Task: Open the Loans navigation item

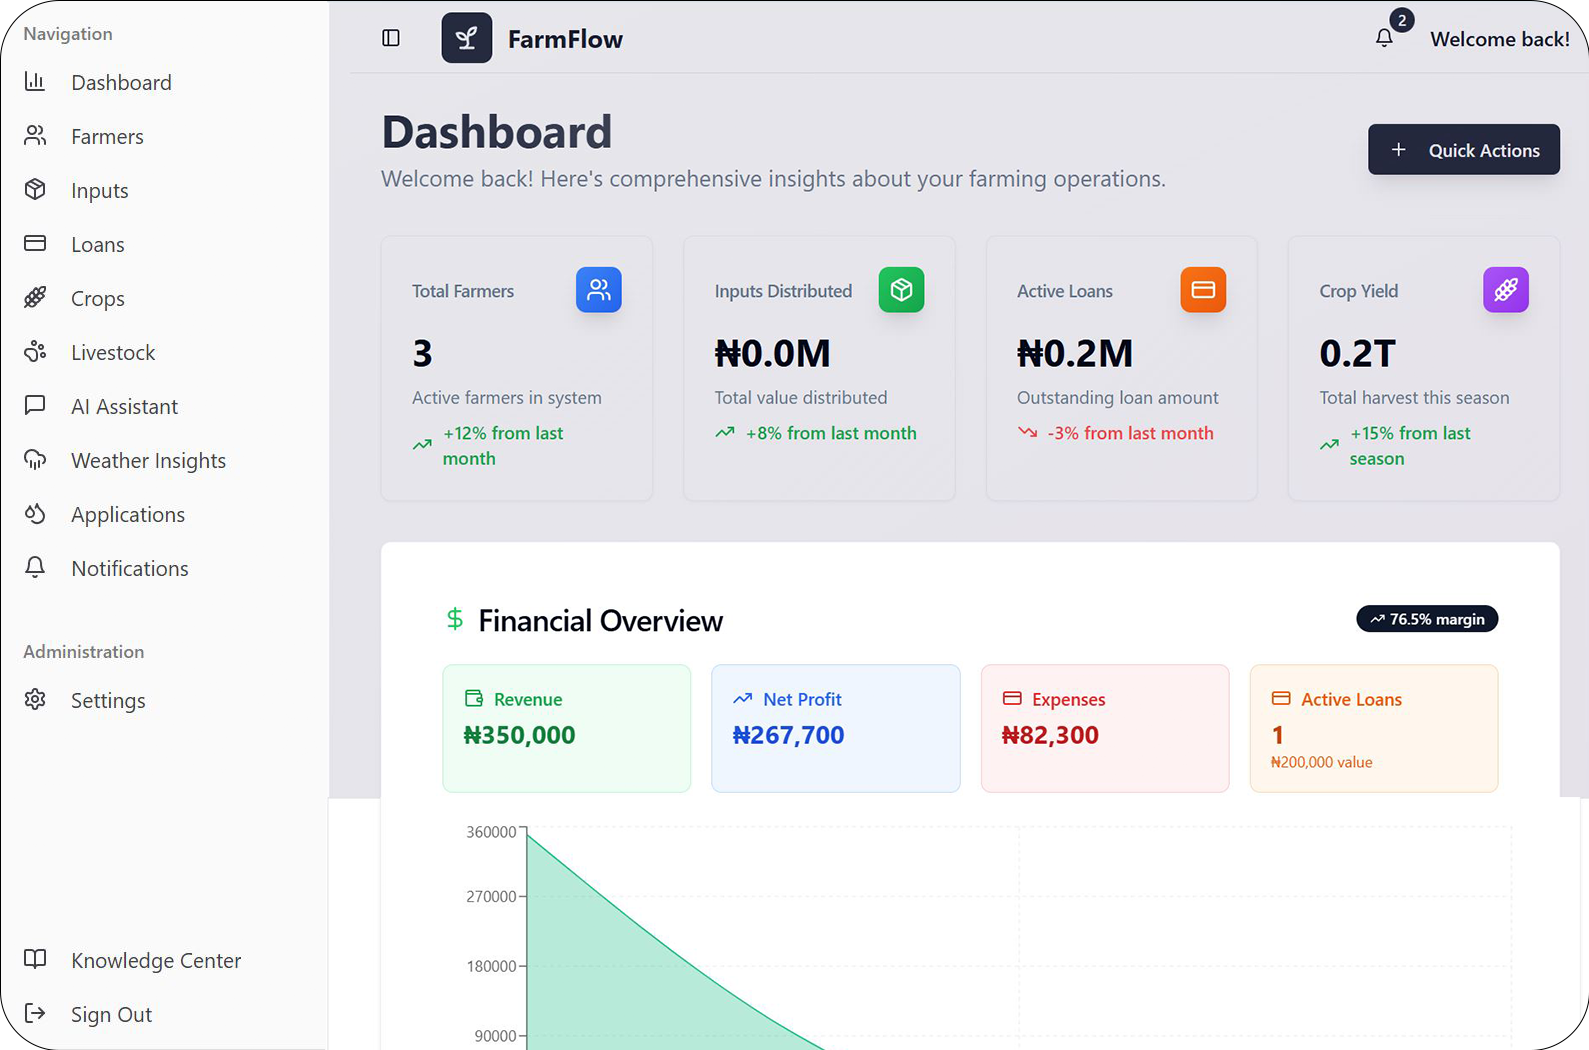Action: (98, 245)
